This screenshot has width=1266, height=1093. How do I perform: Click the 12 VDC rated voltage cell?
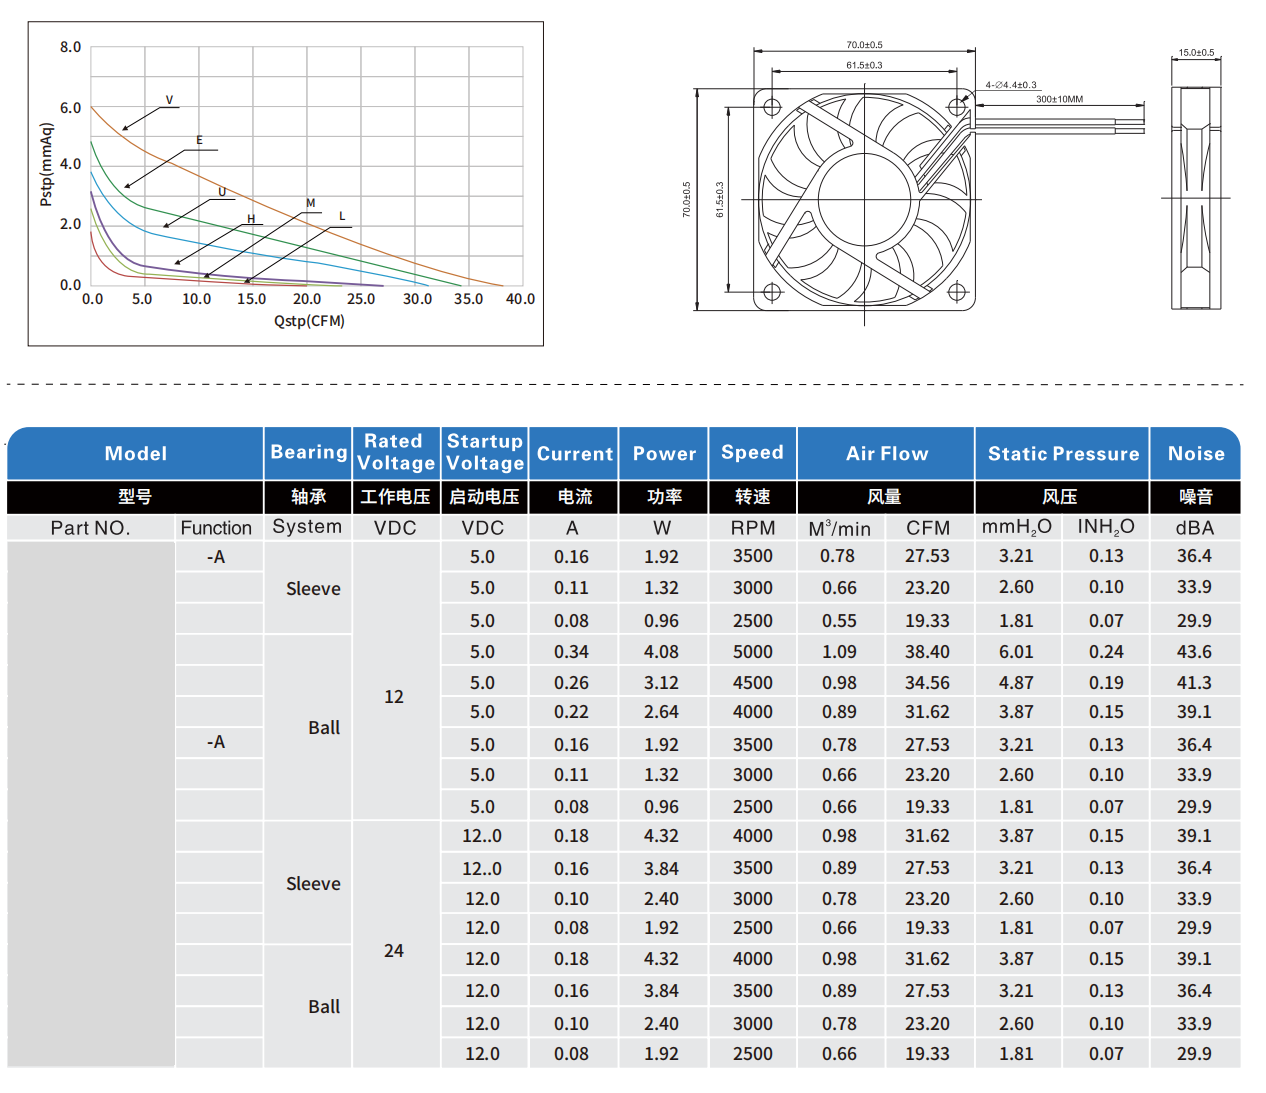pos(394,697)
